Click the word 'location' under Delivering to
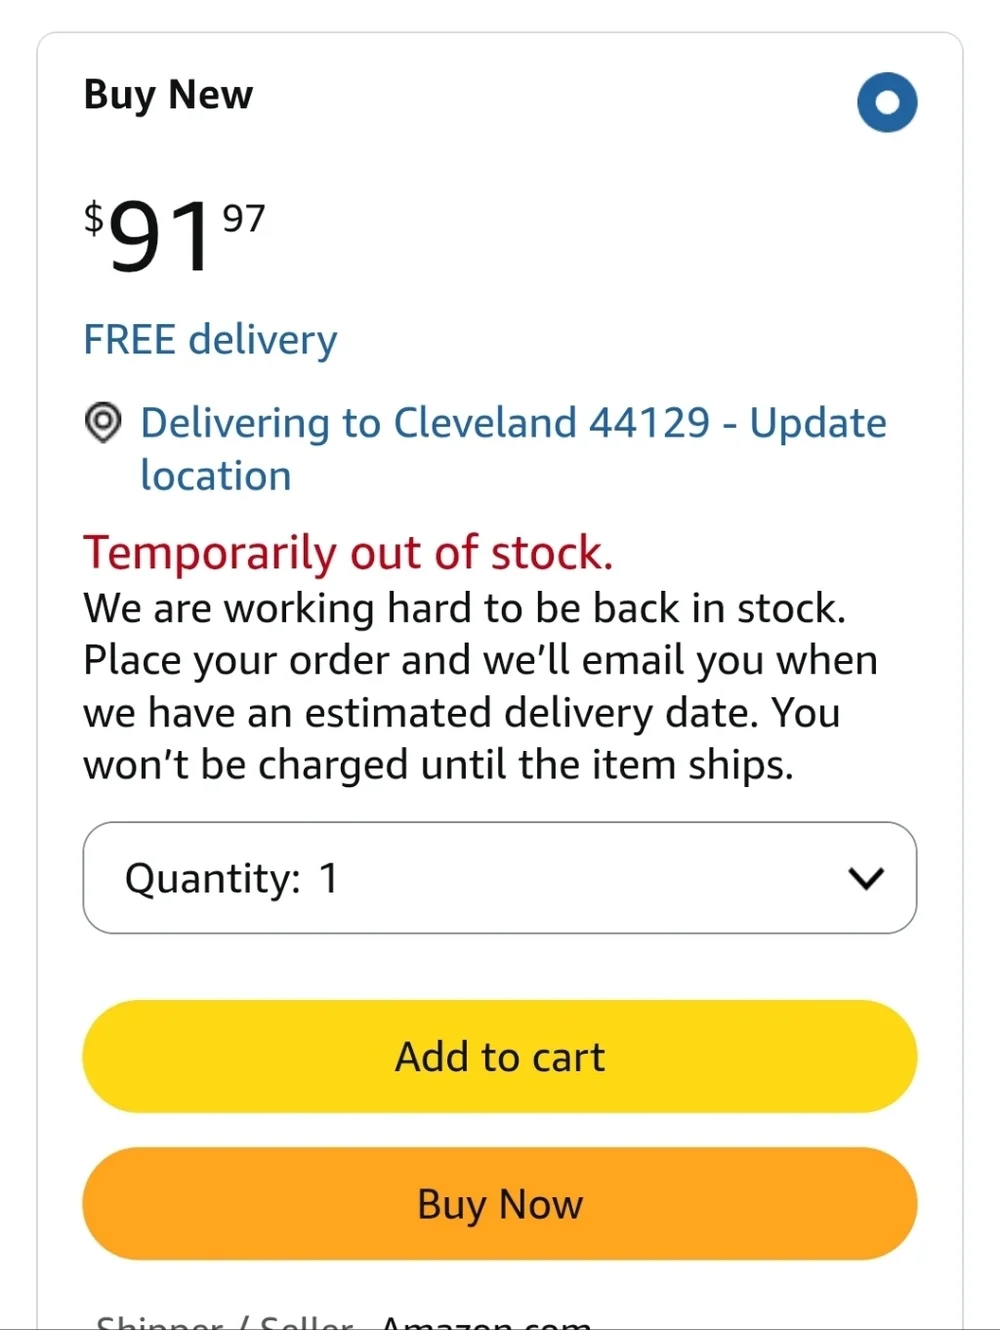 coord(216,476)
